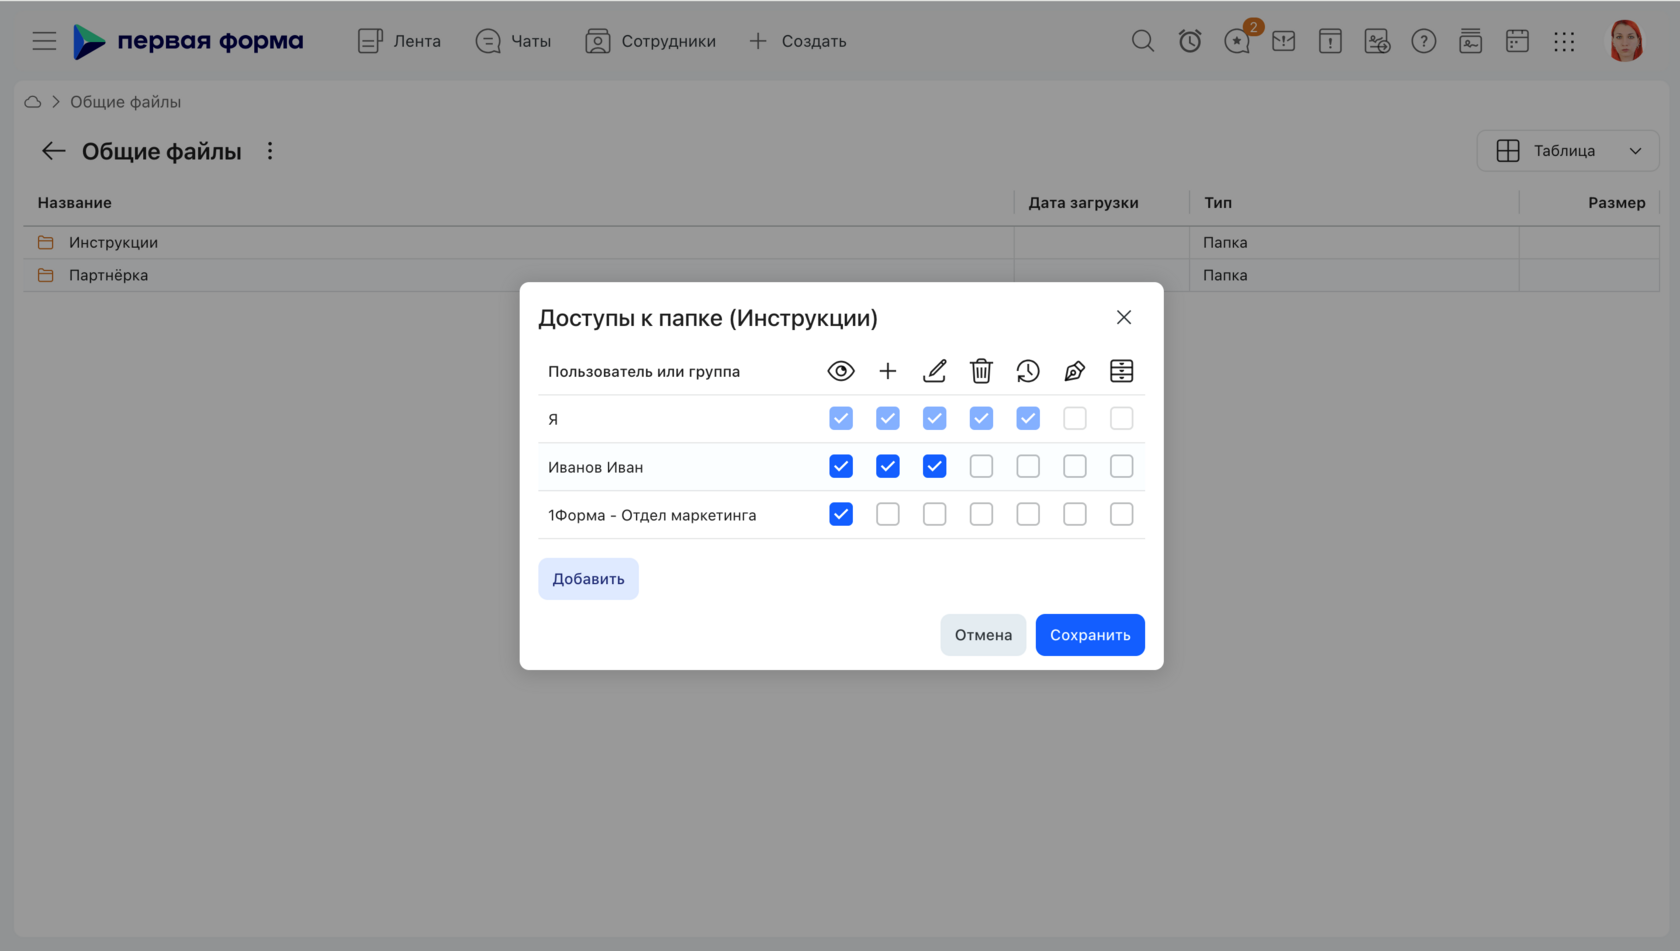
Task: Open the Инструкции folder row
Action: [x=841, y=242]
